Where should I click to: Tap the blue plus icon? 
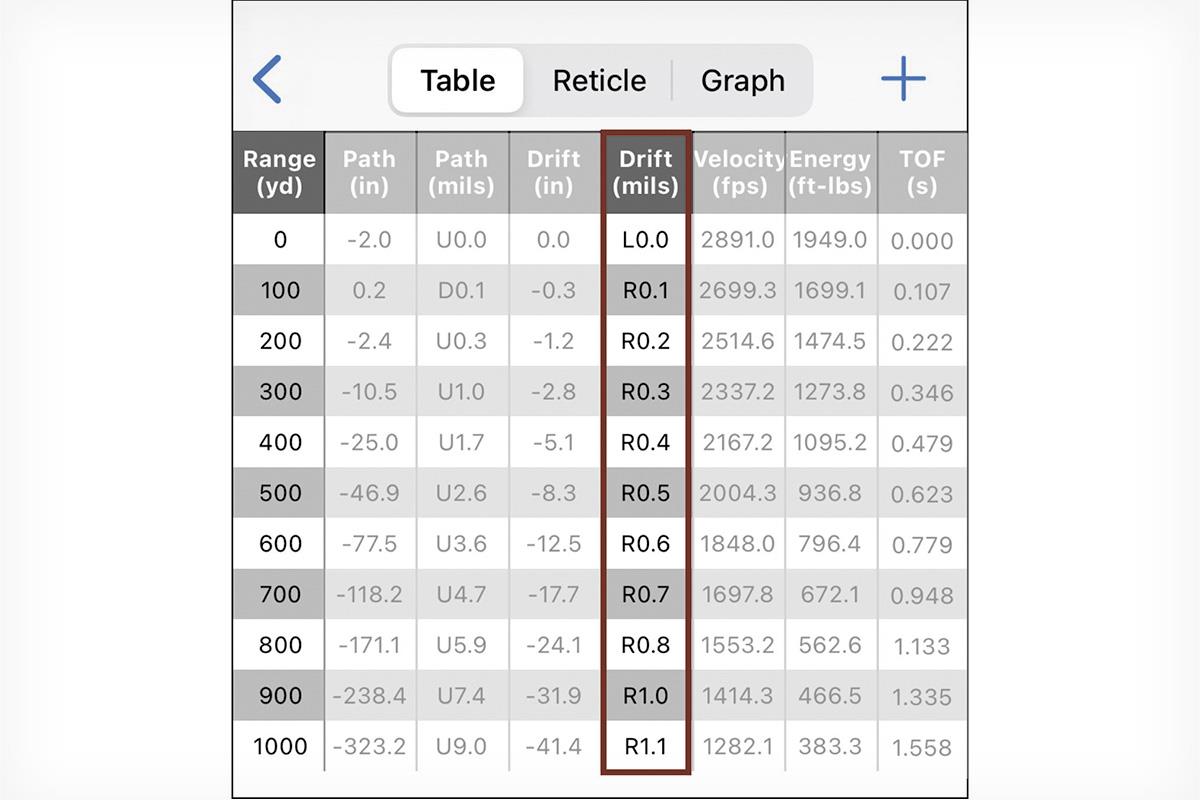(903, 79)
